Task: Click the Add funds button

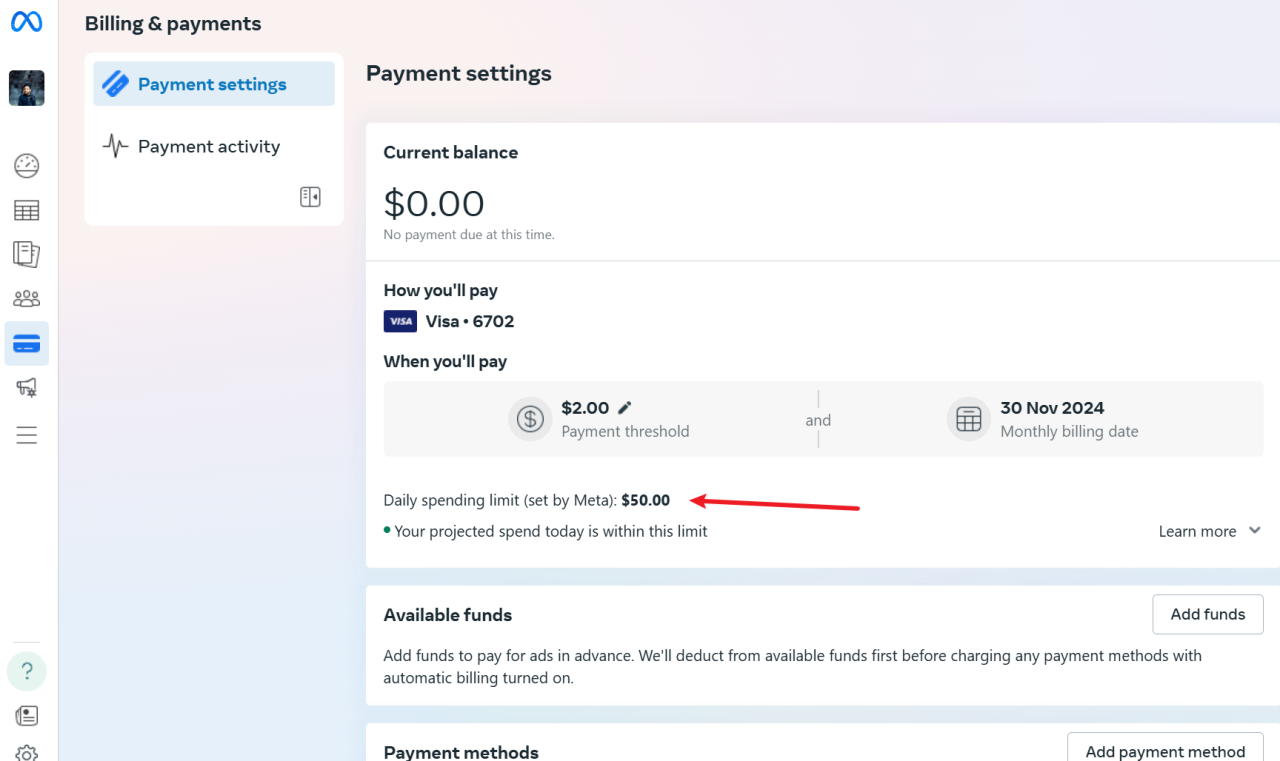Action: (1207, 614)
